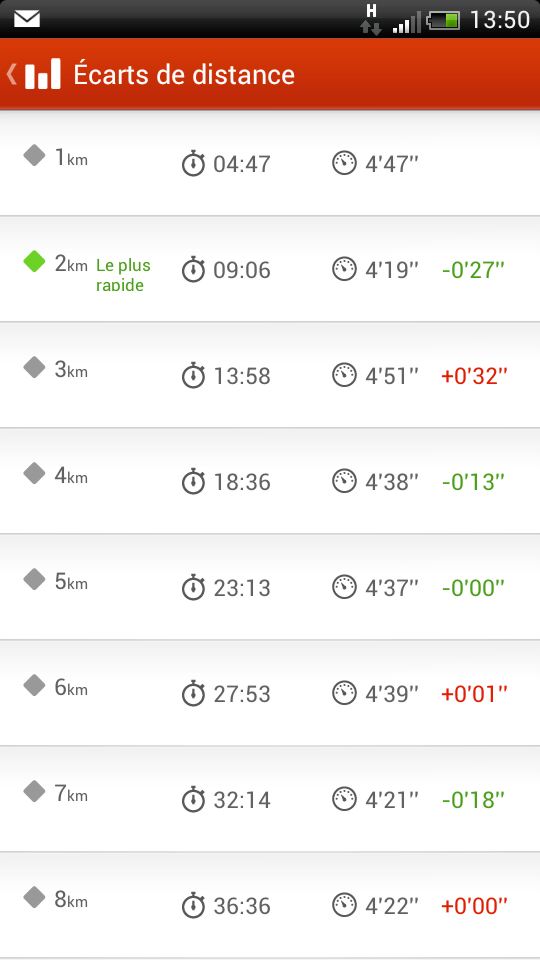The height and width of the screenshot is (960, 540).
Task: Tap the 13:50 clock in the status bar
Action: point(500,20)
